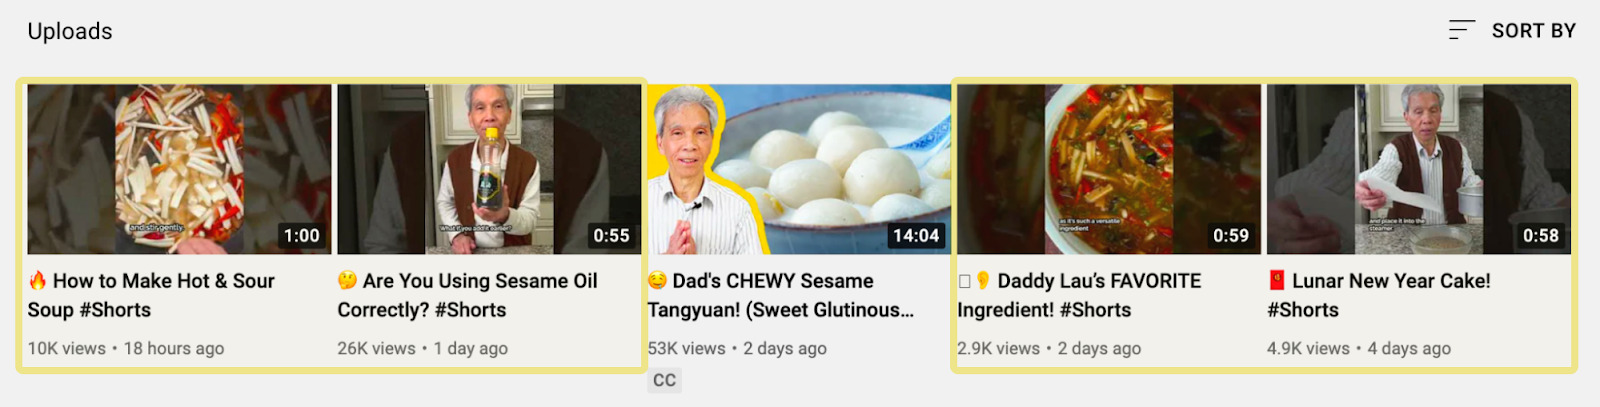Viewport: 1600px width, 407px height.
Task: Open the Lunar New Year Cake thumbnail
Action: point(1419,169)
